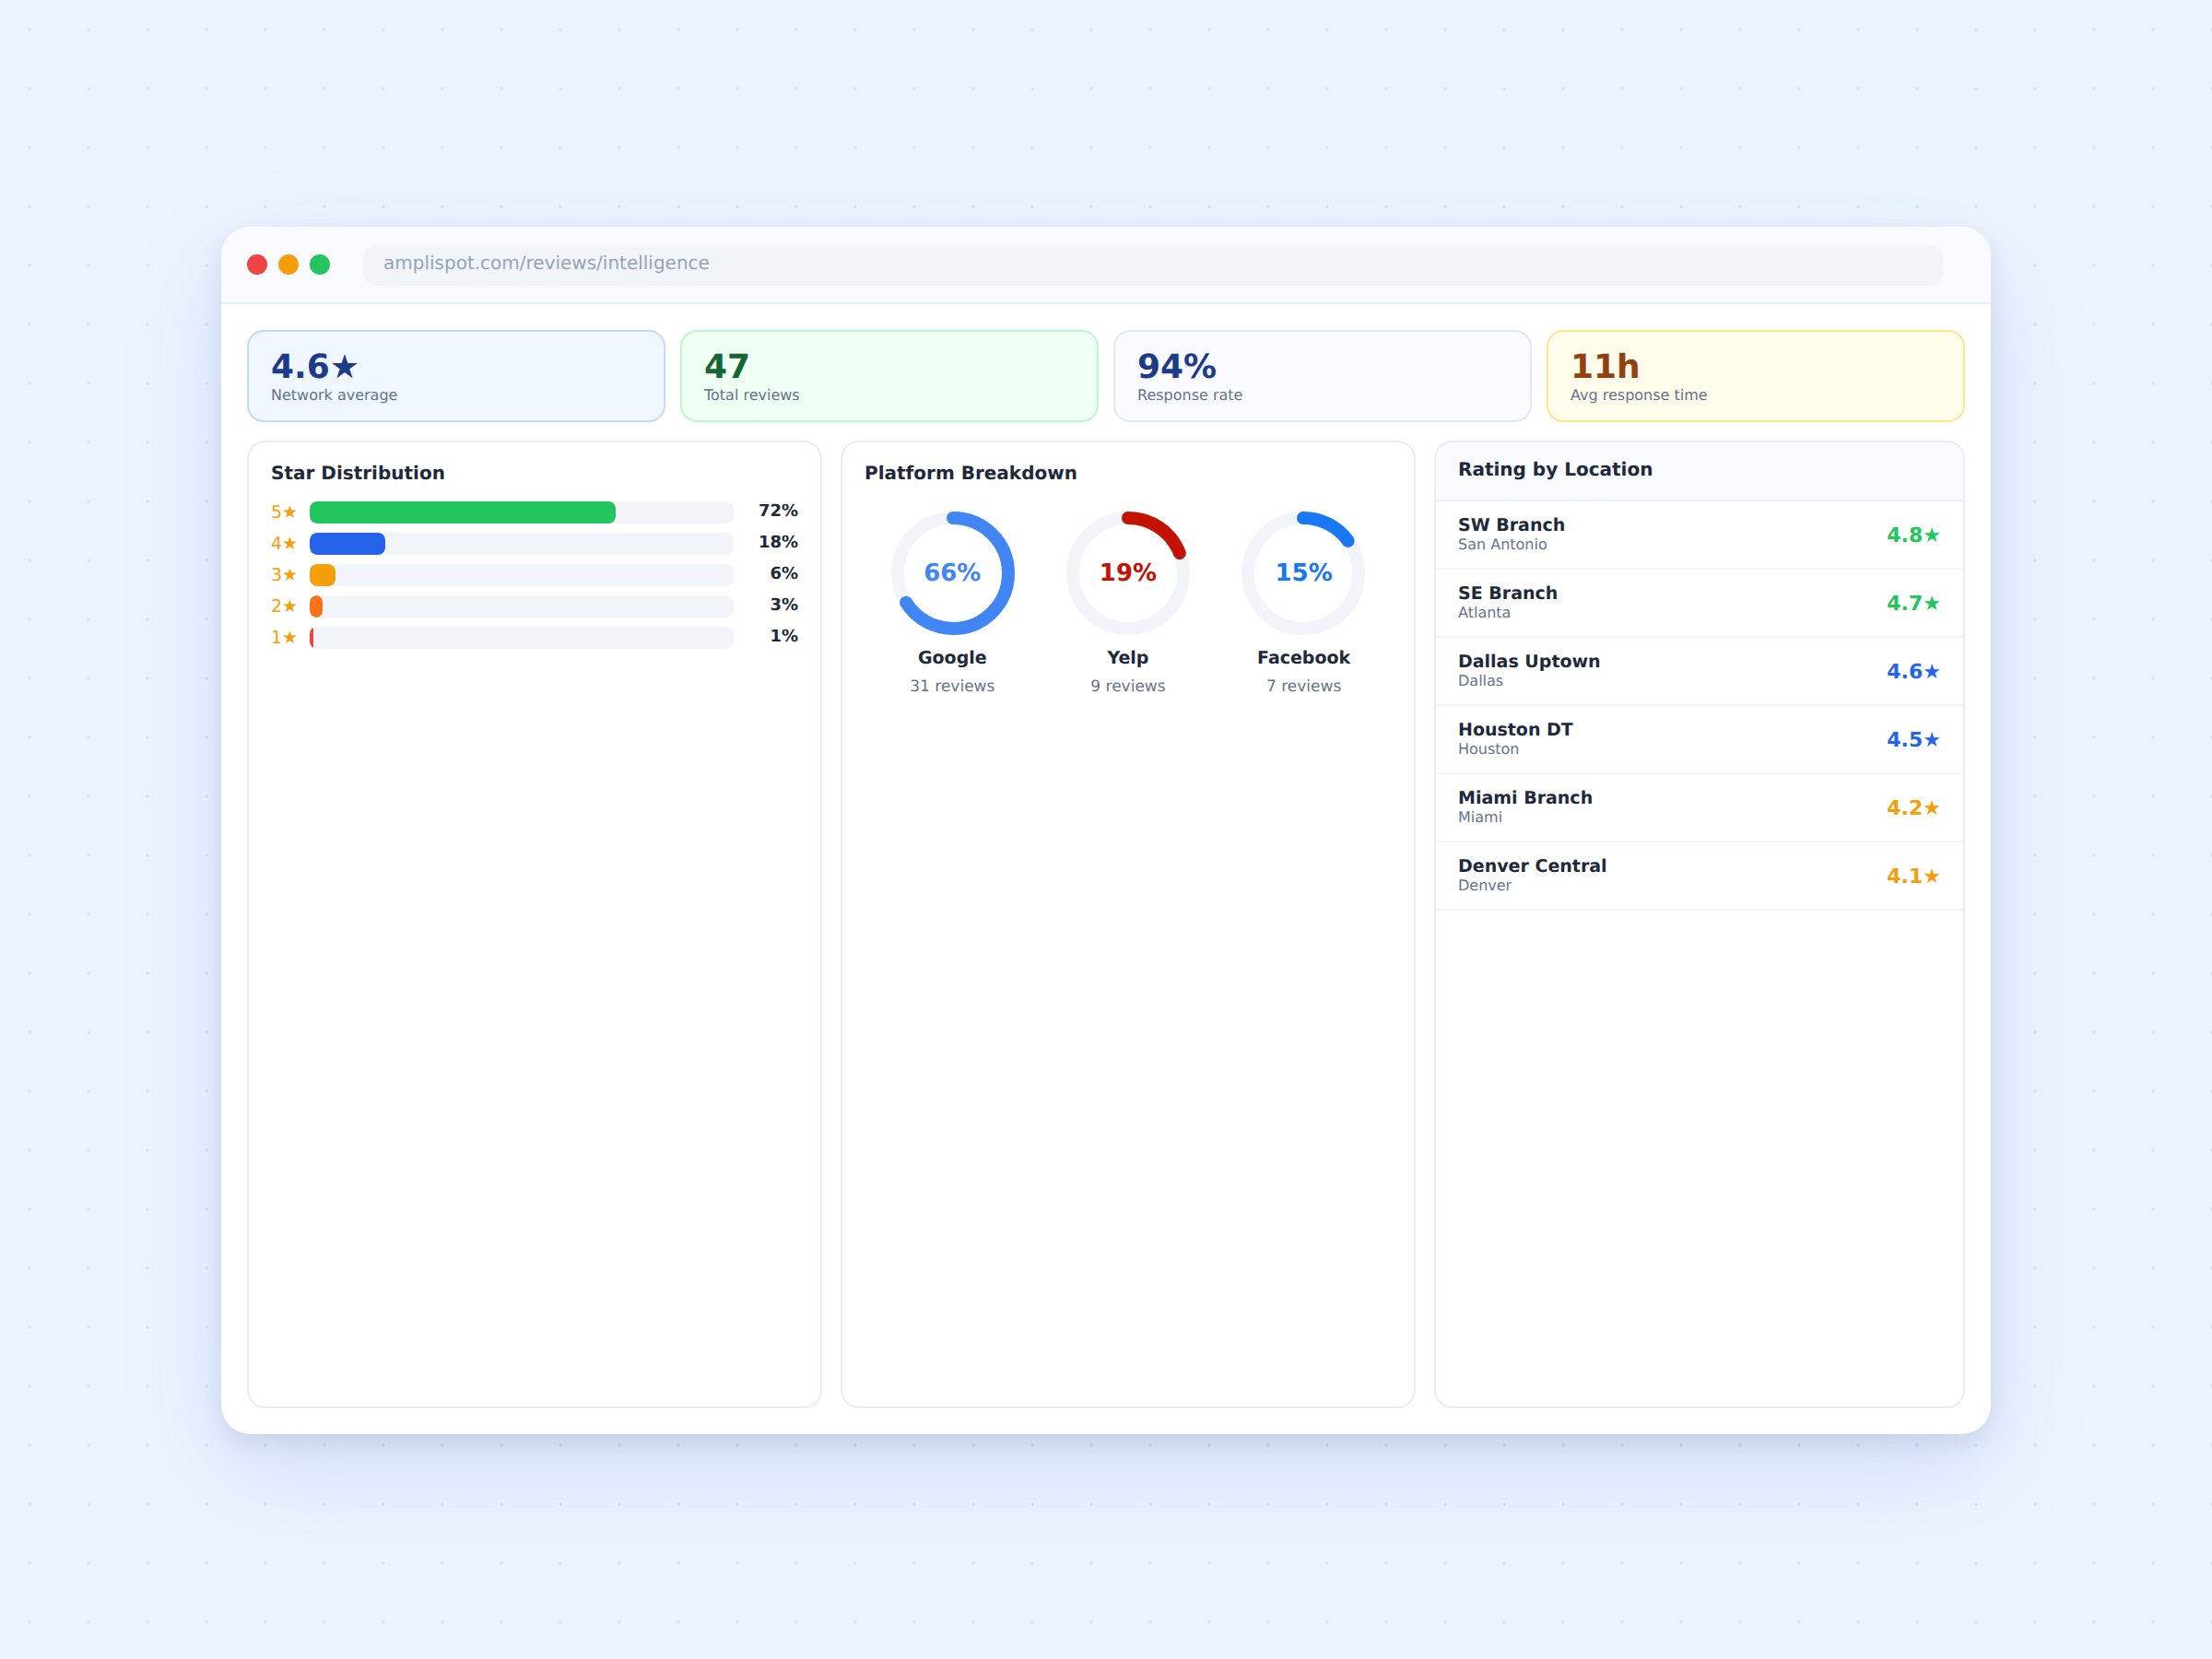Open the Response rate 94% card
The image size is (2212, 1659).
coord(1322,376)
